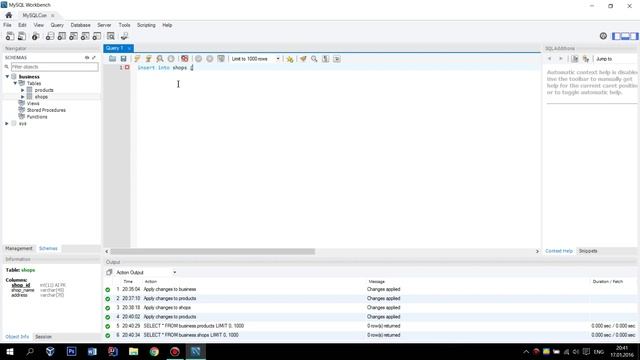Toggle autocommit mode icon in query toolbar
The height and width of the screenshot is (360, 640).
pos(221,59)
